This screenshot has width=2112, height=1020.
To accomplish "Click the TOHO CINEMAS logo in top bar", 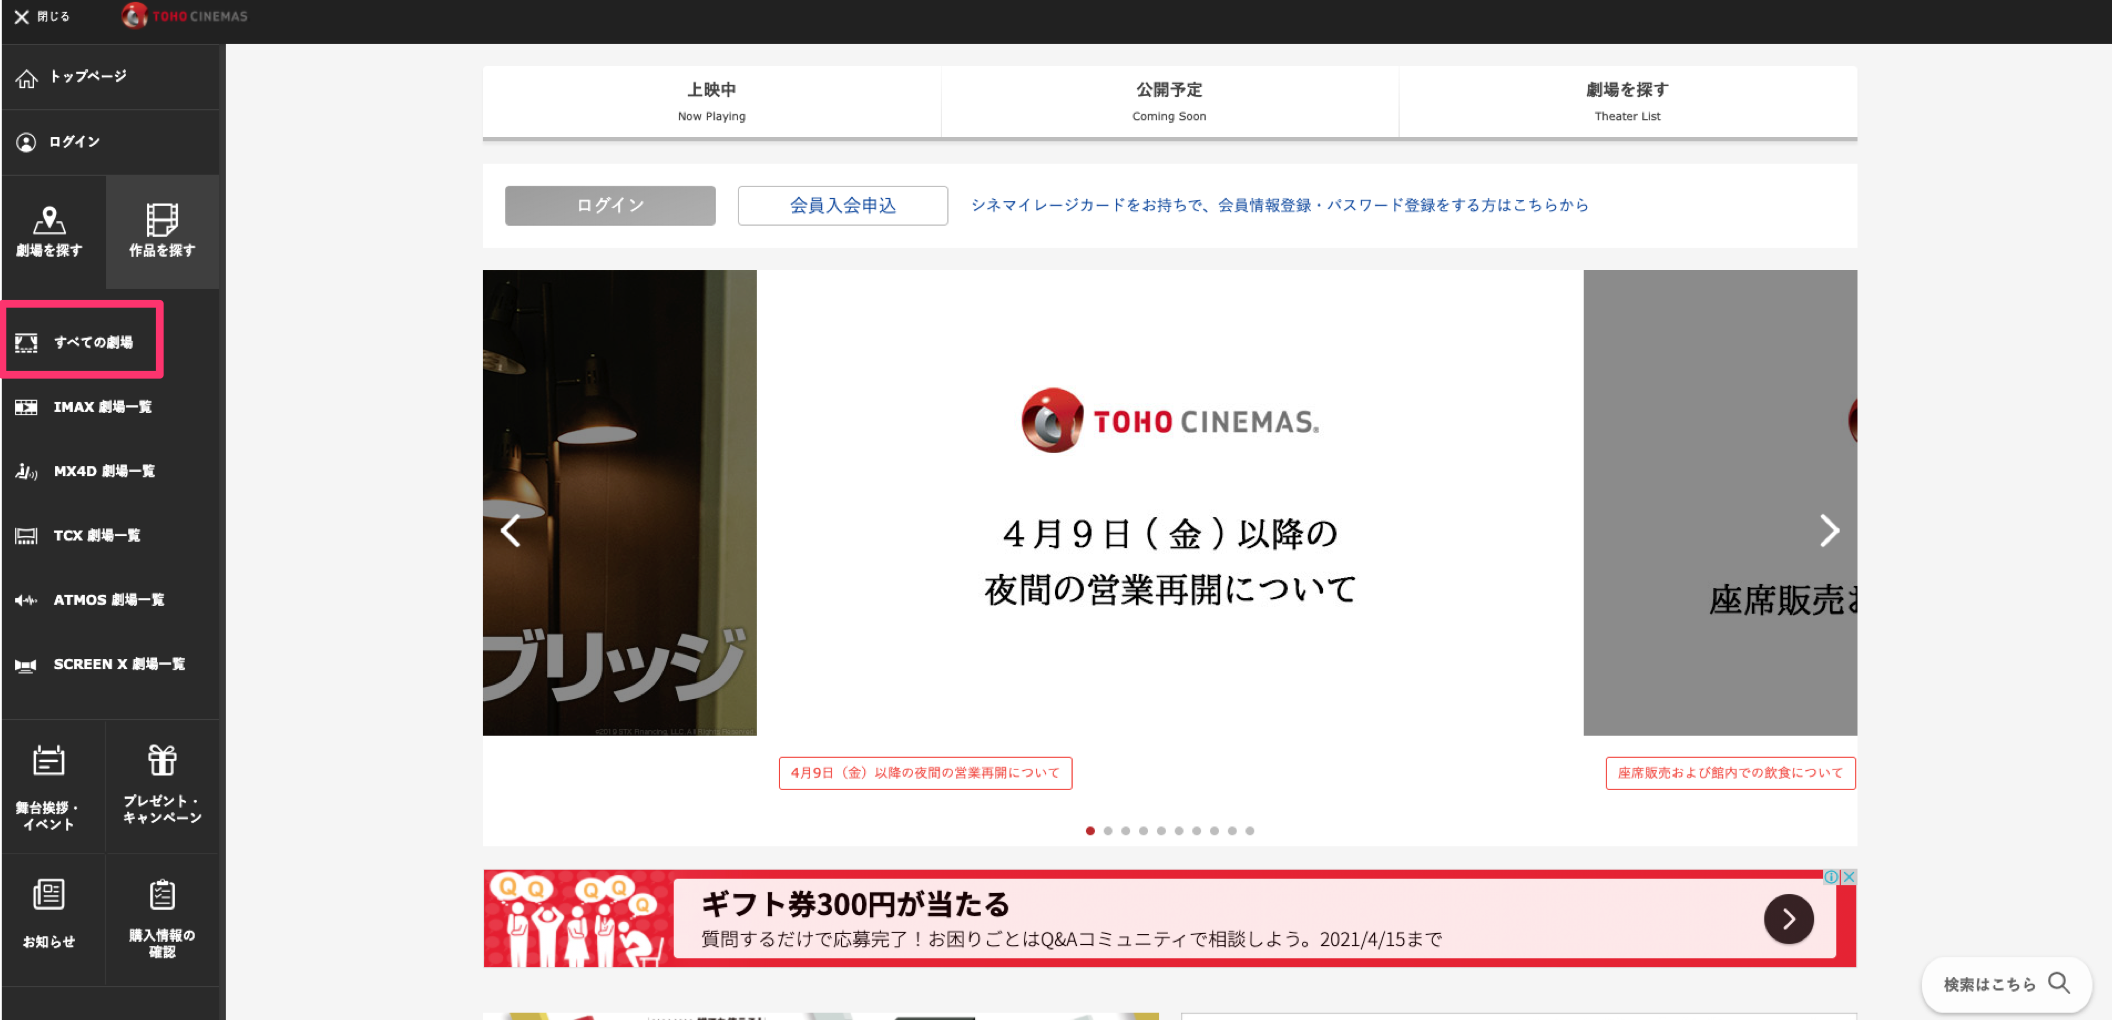I will click(x=185, y=16).
